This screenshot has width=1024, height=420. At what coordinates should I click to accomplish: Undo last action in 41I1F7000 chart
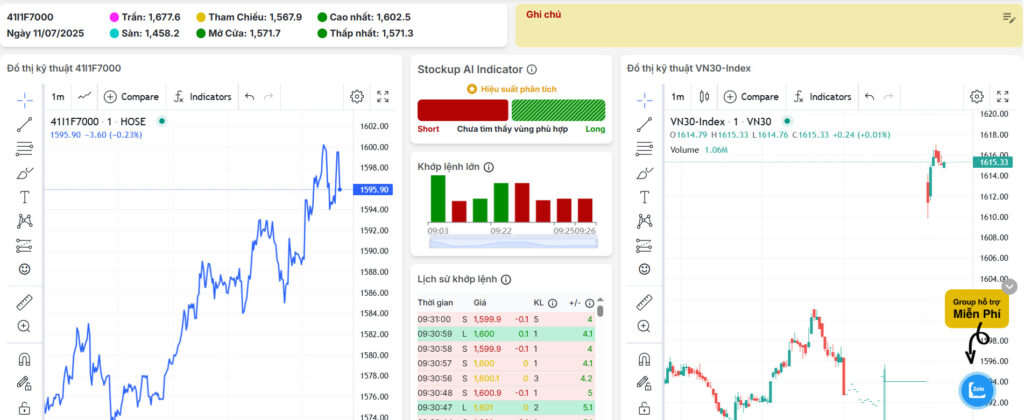click(249, 97)
